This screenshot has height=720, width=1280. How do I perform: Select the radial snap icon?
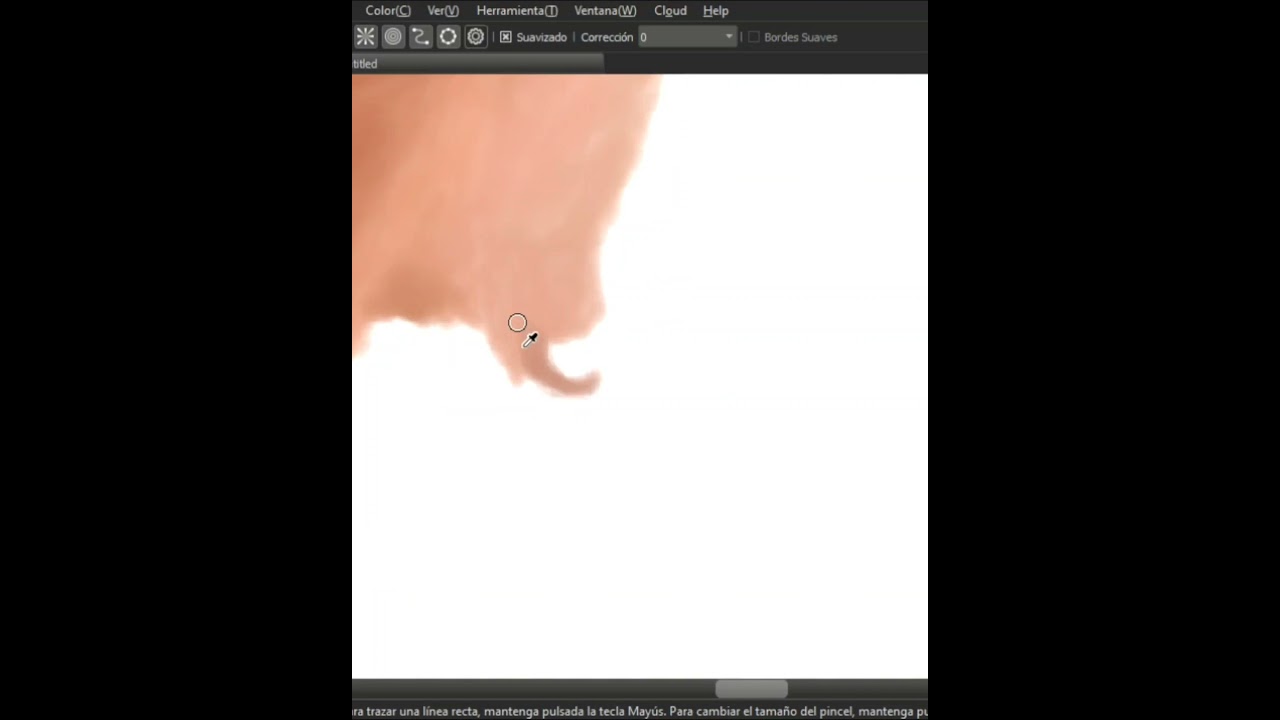[365, 37]
